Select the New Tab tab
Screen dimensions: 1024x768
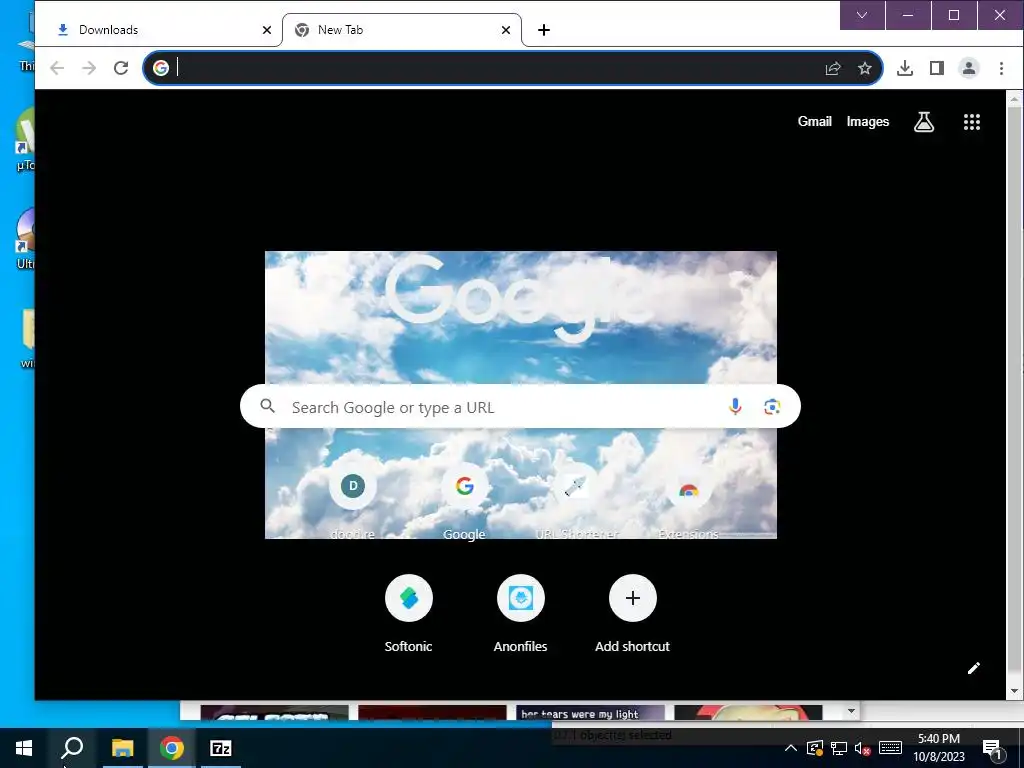402,30
